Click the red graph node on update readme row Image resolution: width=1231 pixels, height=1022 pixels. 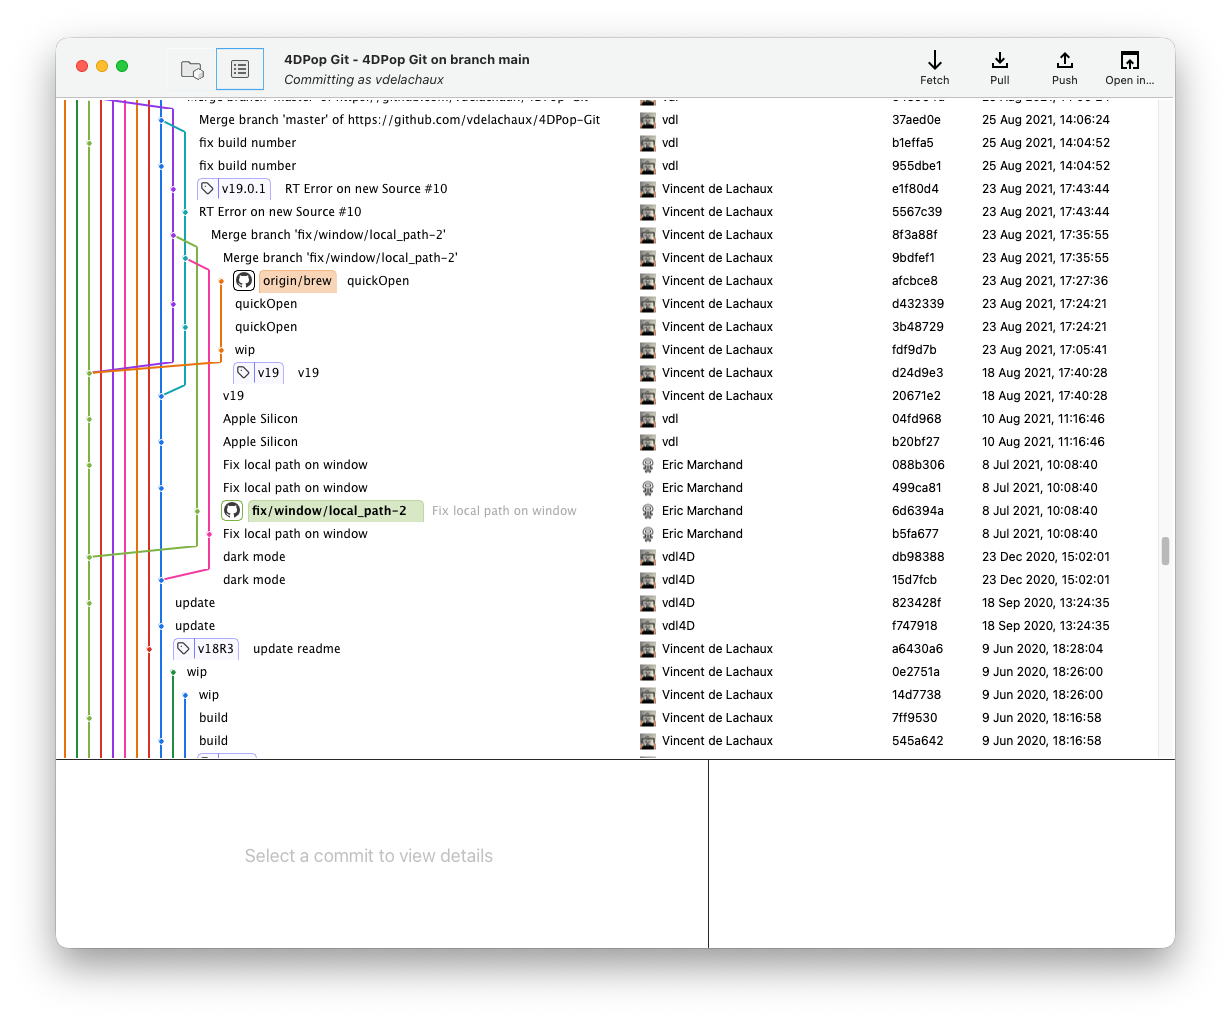coord(149,649)
